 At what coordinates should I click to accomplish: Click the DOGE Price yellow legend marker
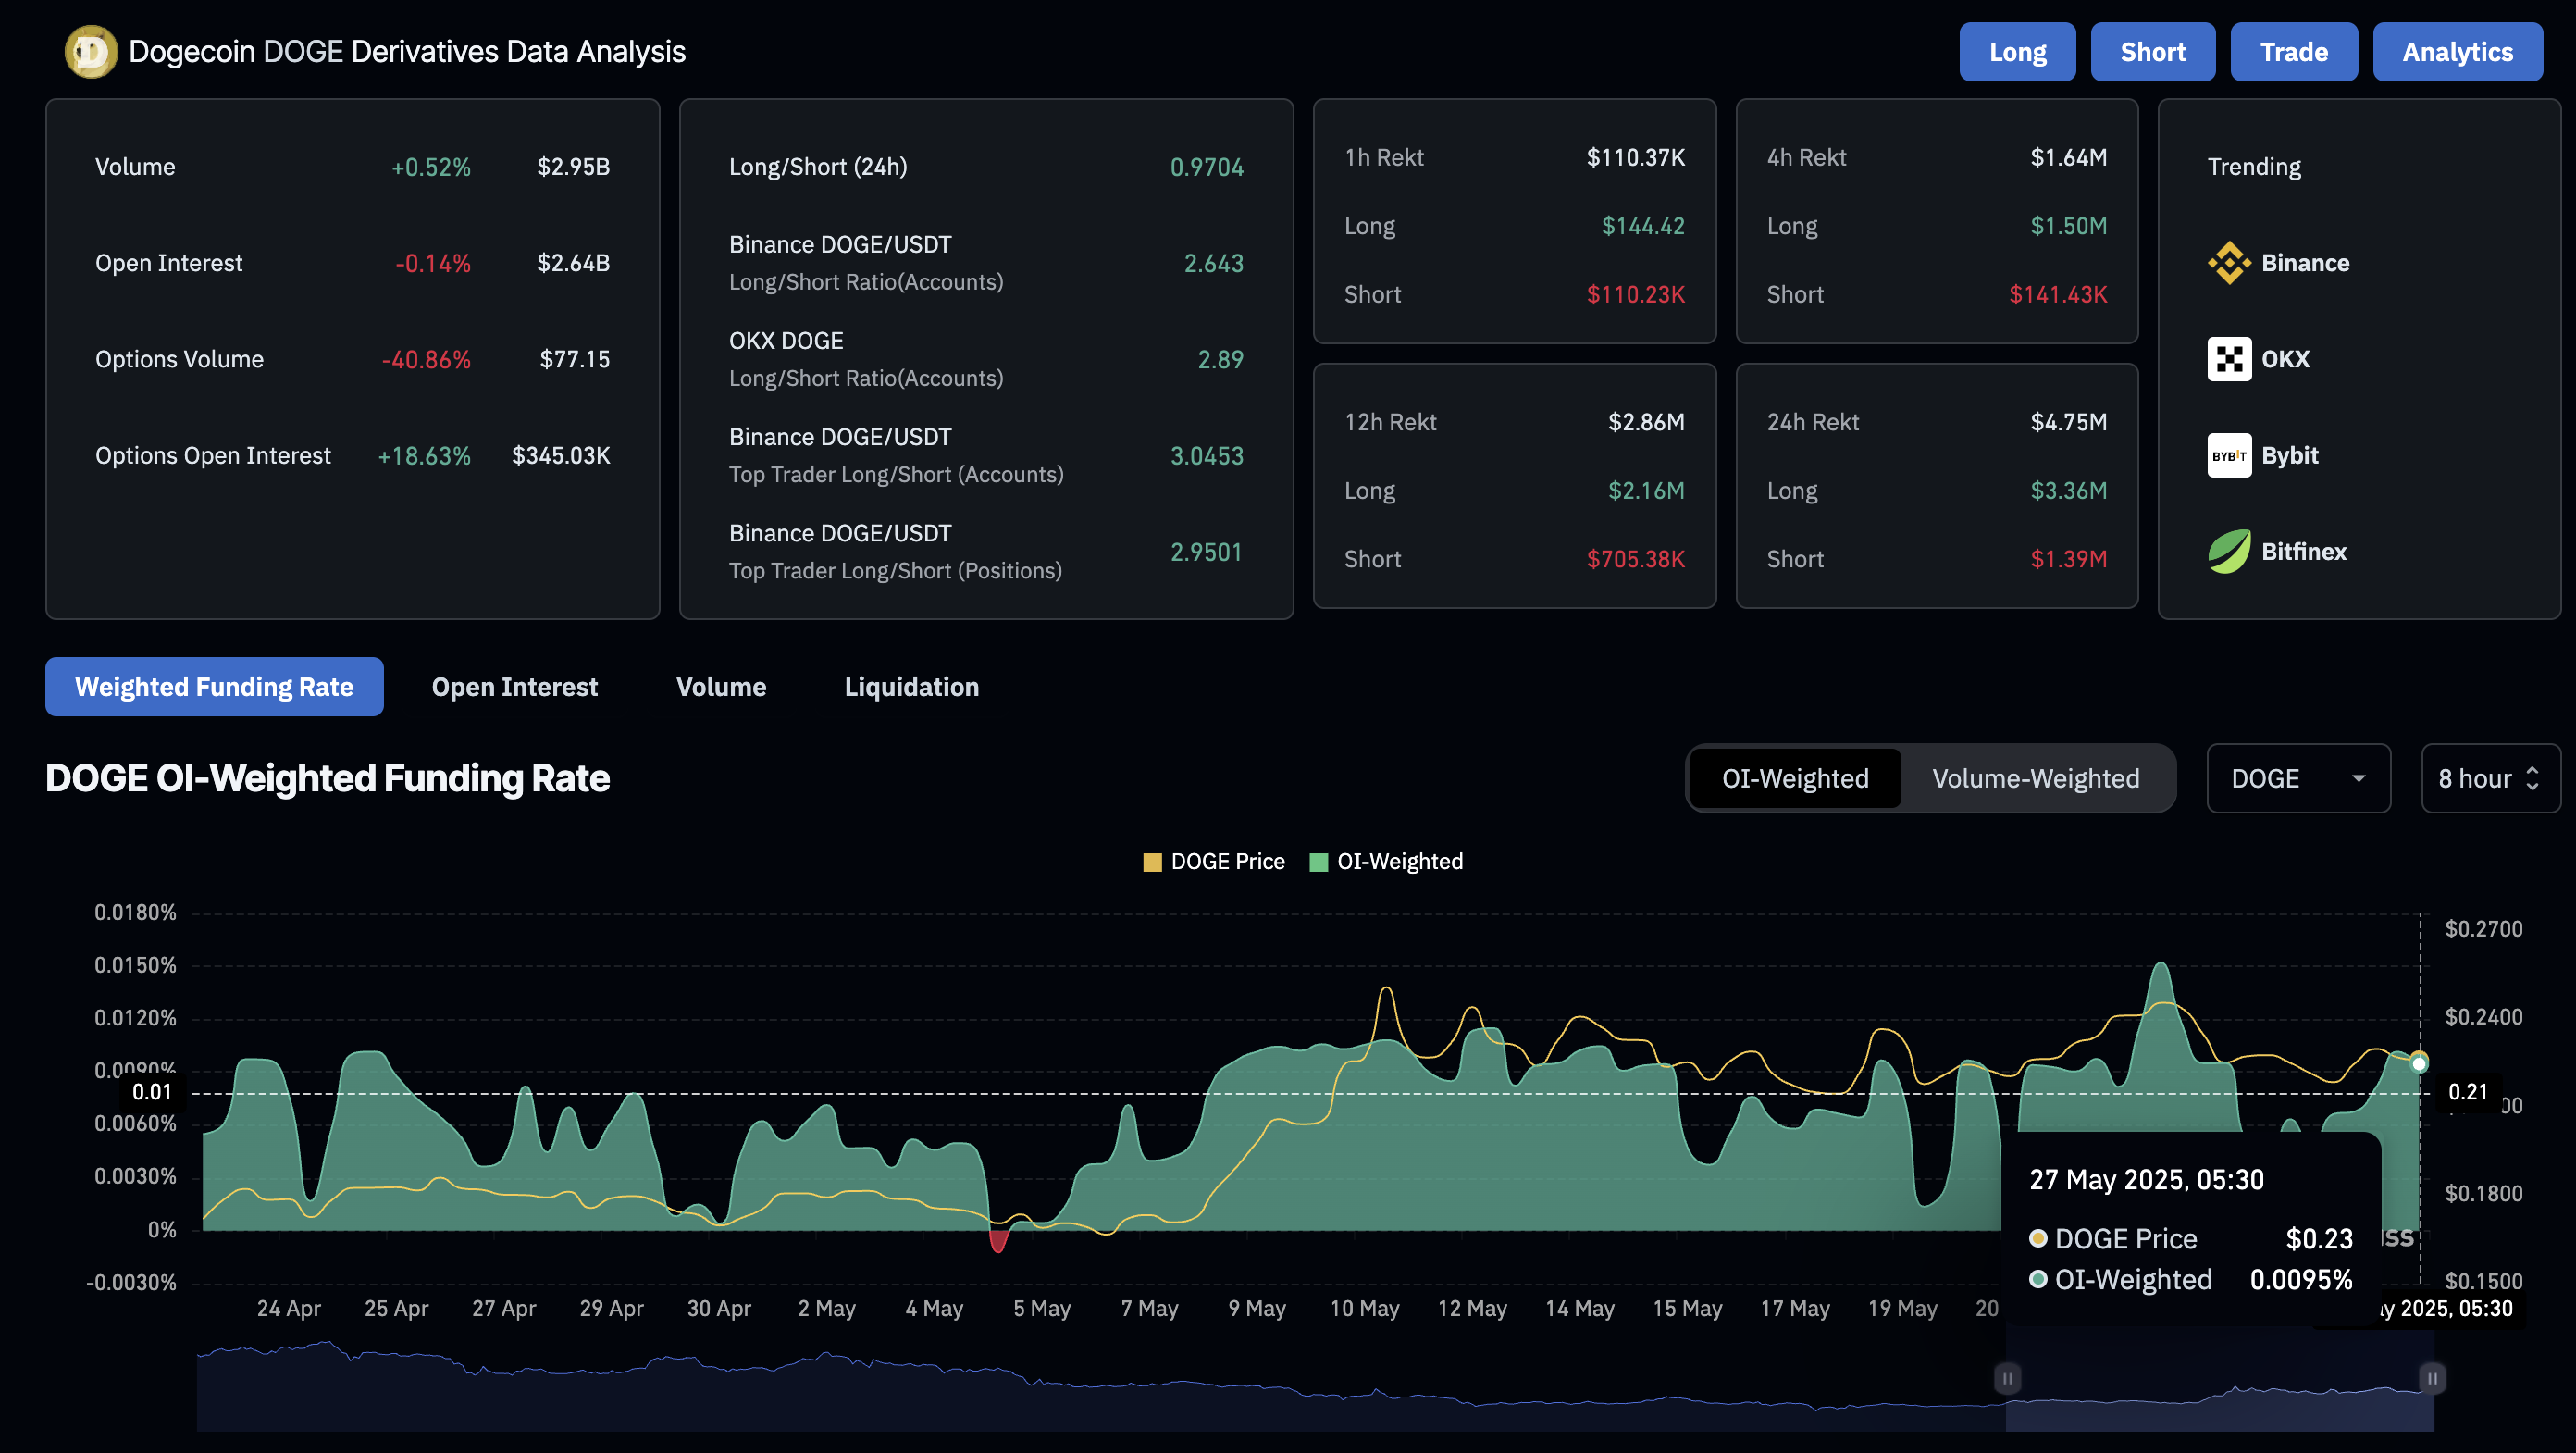coord(1151,861)
